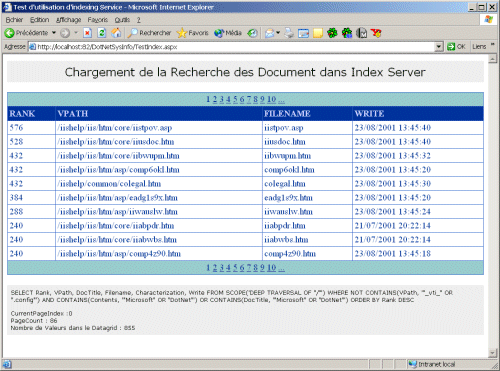Go to page 3 in bottom pager
This screenshot has height=371, width=500.
pos(222,268)
